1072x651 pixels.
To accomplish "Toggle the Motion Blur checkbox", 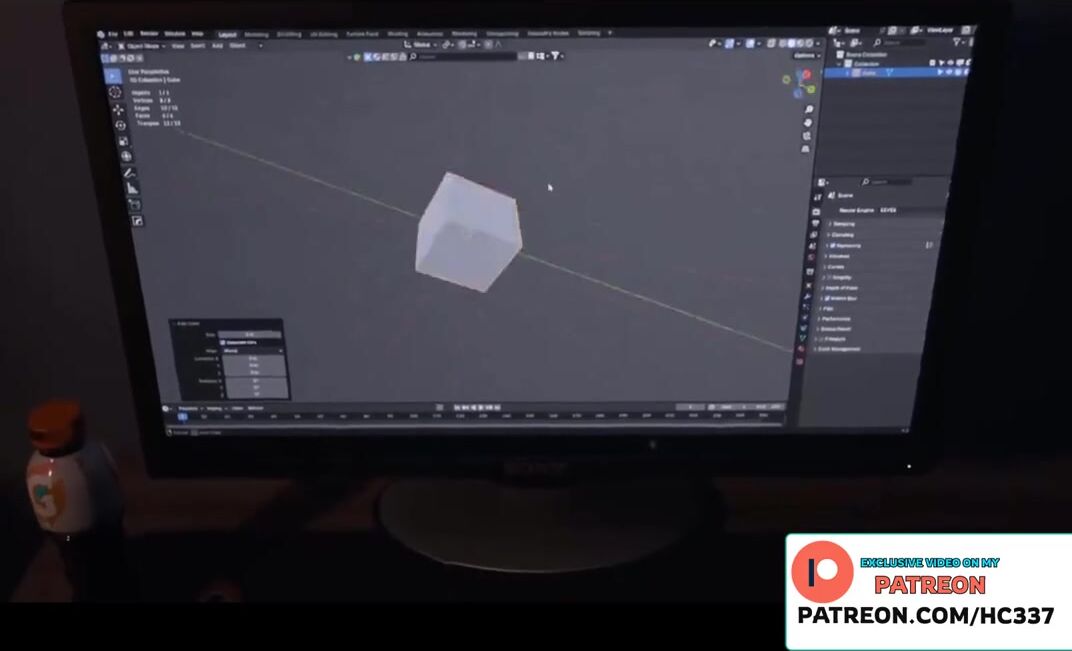I will tap(827, 298).
